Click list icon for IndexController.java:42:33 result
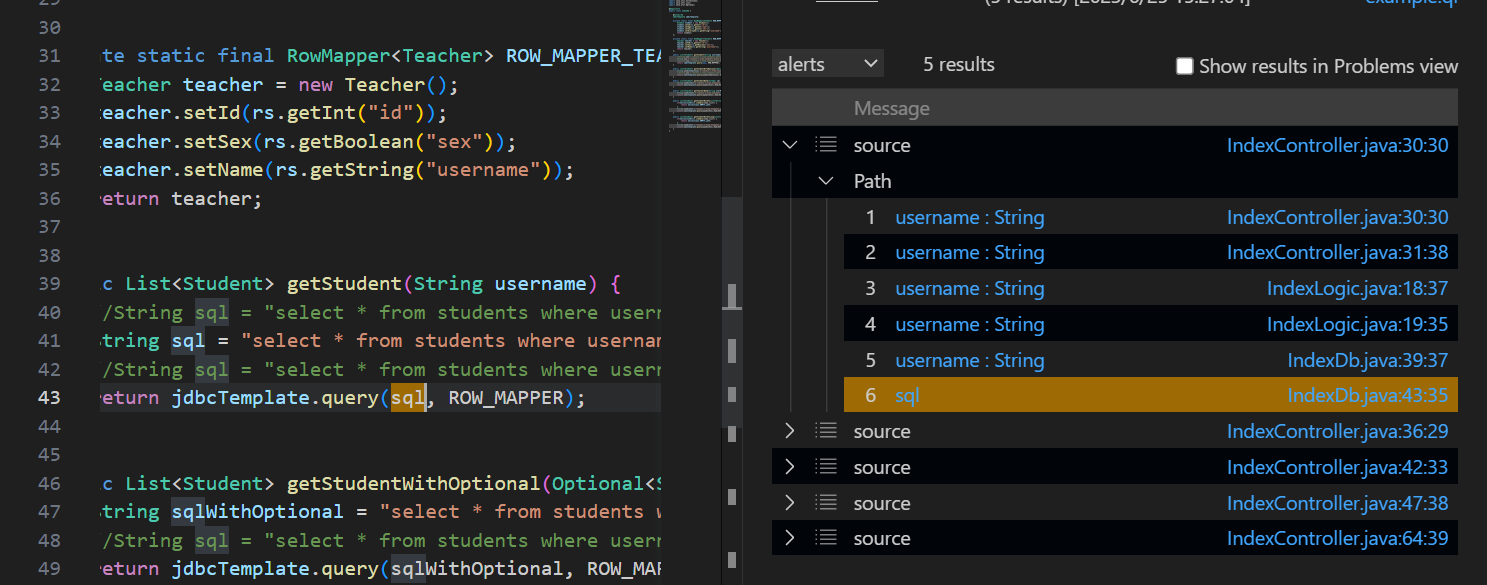The image size is (1487, 585). tap(825, 467)
